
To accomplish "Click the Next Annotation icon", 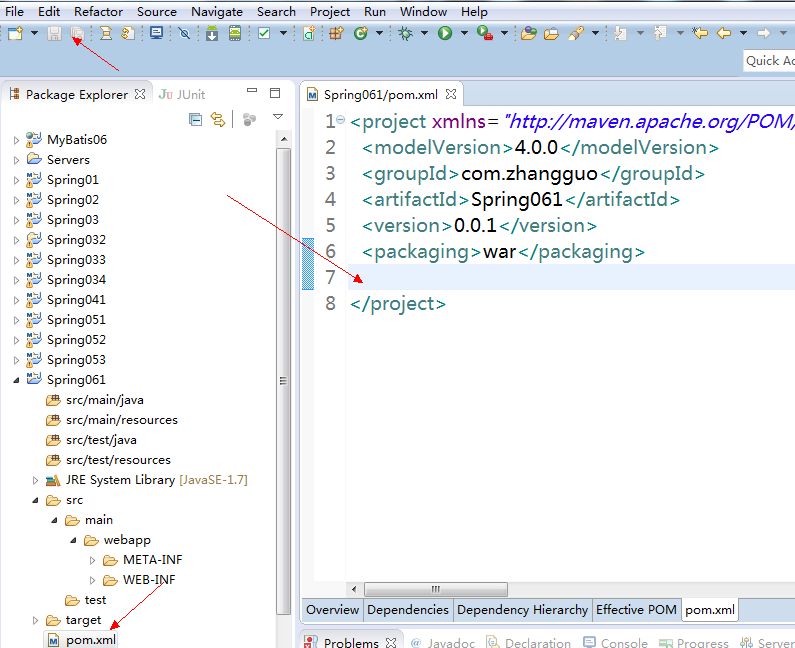I will point(620,33).
